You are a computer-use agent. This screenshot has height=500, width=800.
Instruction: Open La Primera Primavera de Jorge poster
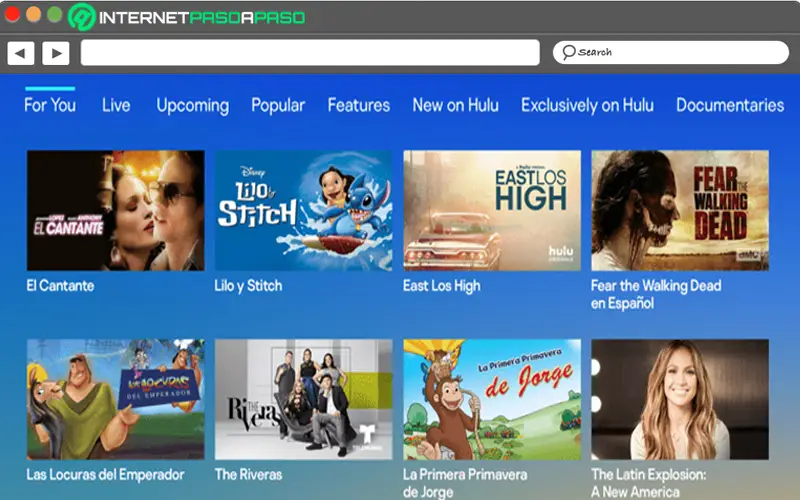(492, 399)
